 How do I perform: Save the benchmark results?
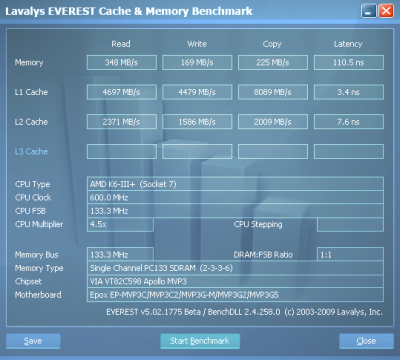[x=33, y=341]
